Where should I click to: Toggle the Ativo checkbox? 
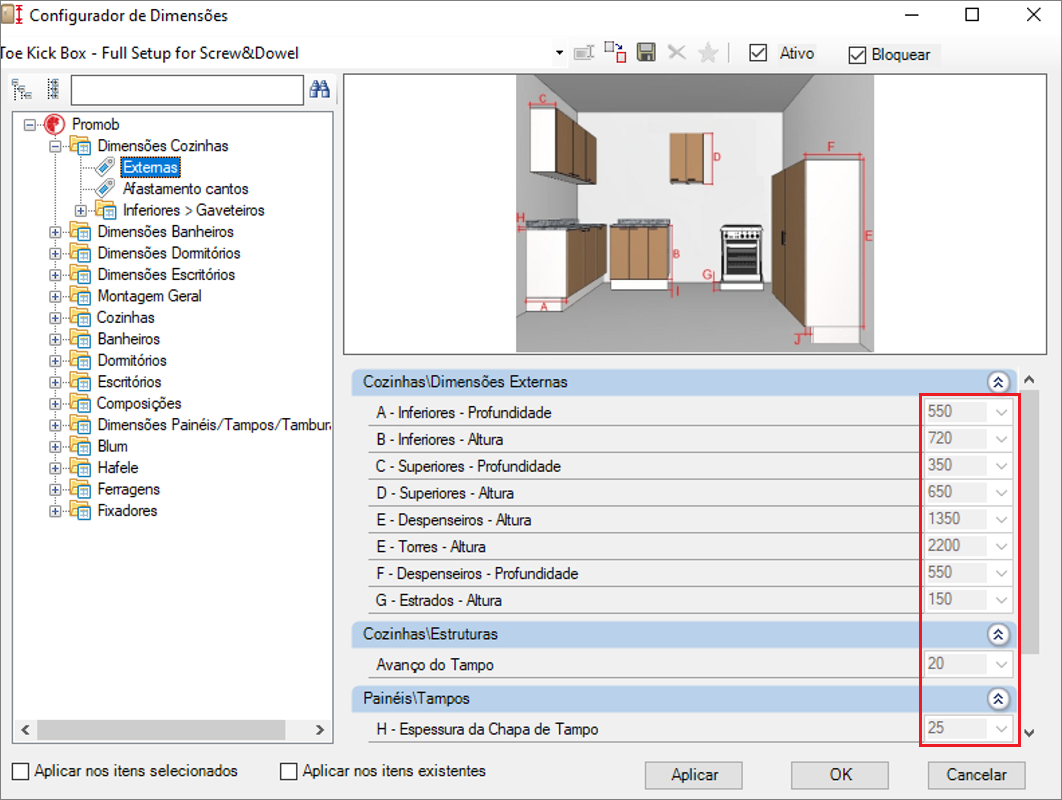pyautogui.click(x=759, y=54)
